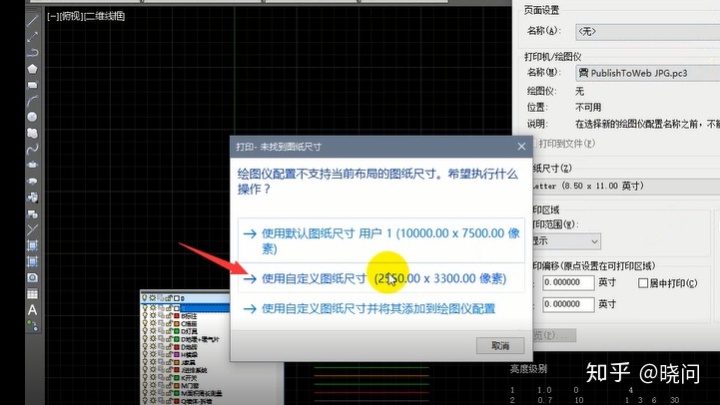Select the Construction Line tool
The width and height of the screenshot is (720, 405).
32,37
